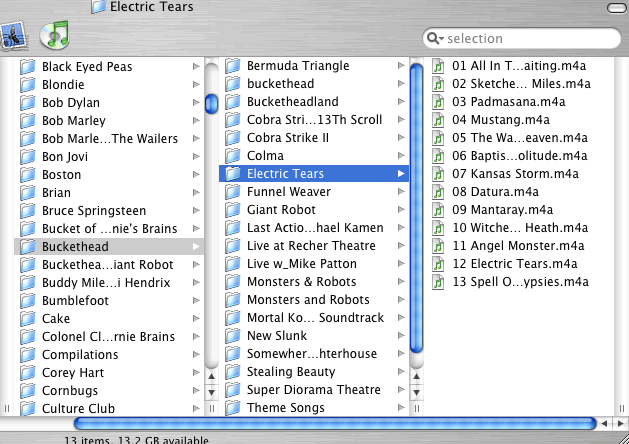The width and height of the screenshot is (629, 444).
Task: Click the Black Eyed Peas folder icon
Action: pyautogui.click(x=28, y=67)
